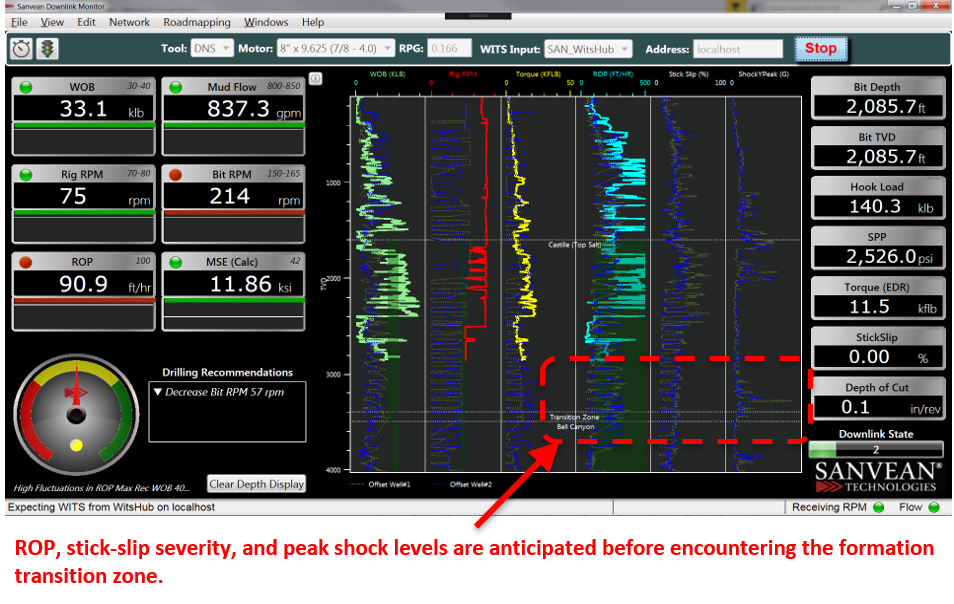The image size is (954, 604).
Task: Click the Hook Load value 140.3
Action: coord(875,207)
